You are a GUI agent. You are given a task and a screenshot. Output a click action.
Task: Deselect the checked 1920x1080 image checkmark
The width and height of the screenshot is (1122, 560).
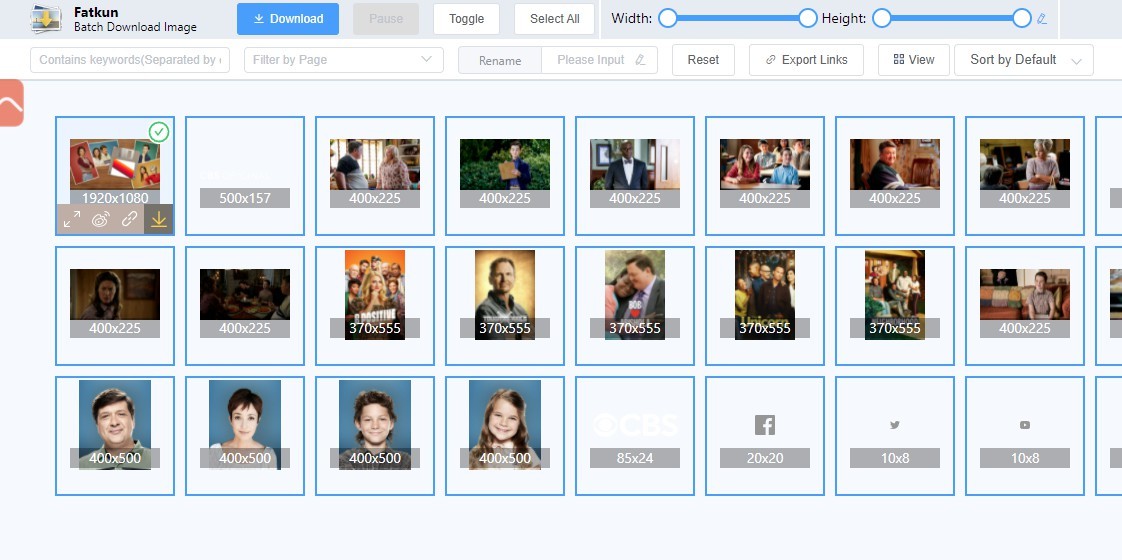click(x=159, y=132)
